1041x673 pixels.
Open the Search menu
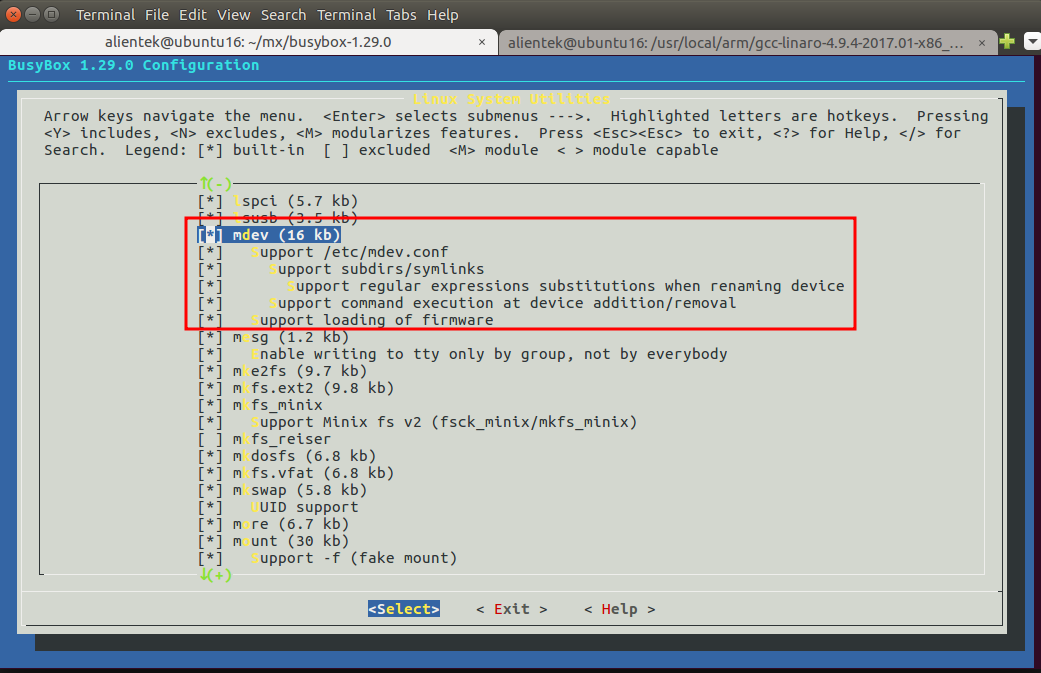(283, 15)
